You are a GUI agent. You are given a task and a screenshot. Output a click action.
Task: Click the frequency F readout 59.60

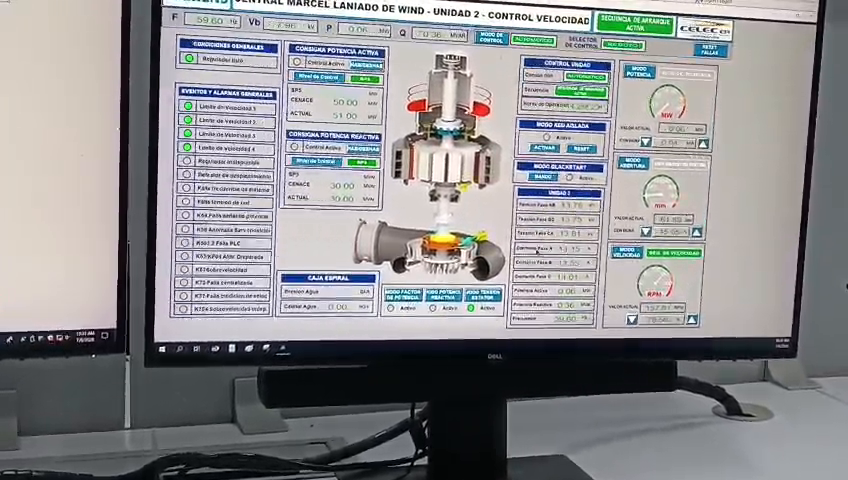point(212,21)
